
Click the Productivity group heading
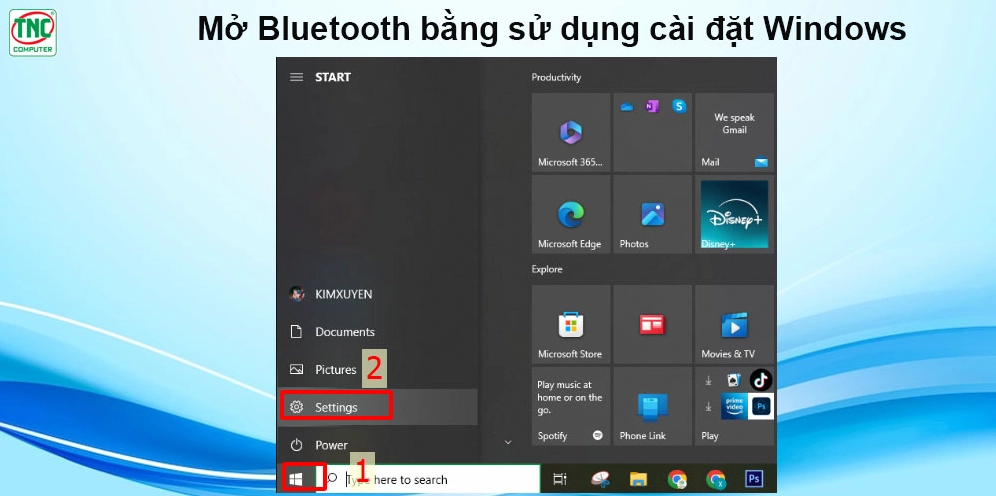click(x=556, y=77)
